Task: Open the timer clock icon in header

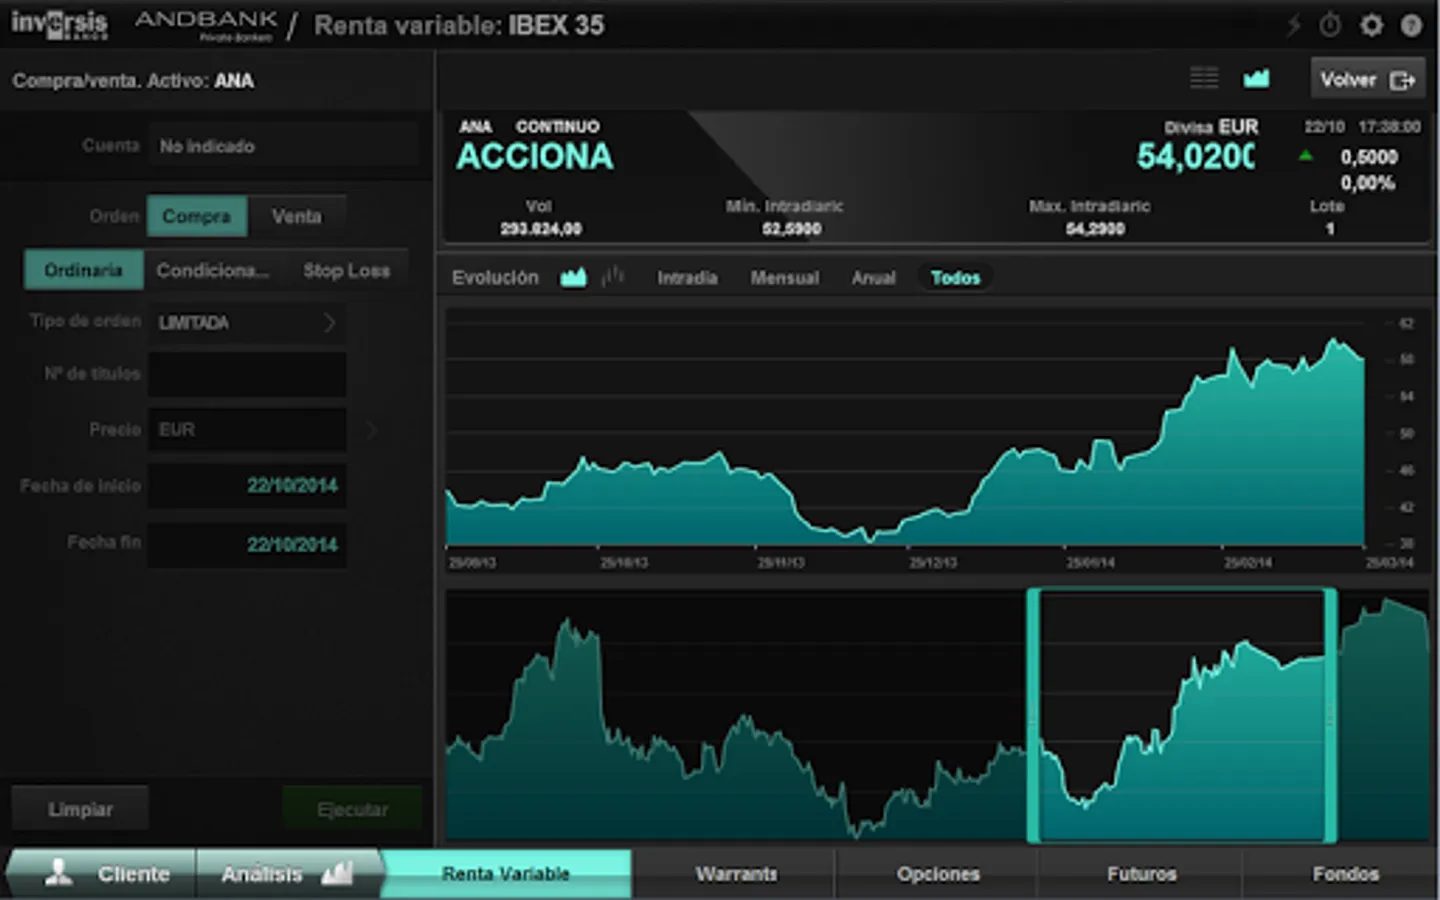Action: tap(1330, 25)
